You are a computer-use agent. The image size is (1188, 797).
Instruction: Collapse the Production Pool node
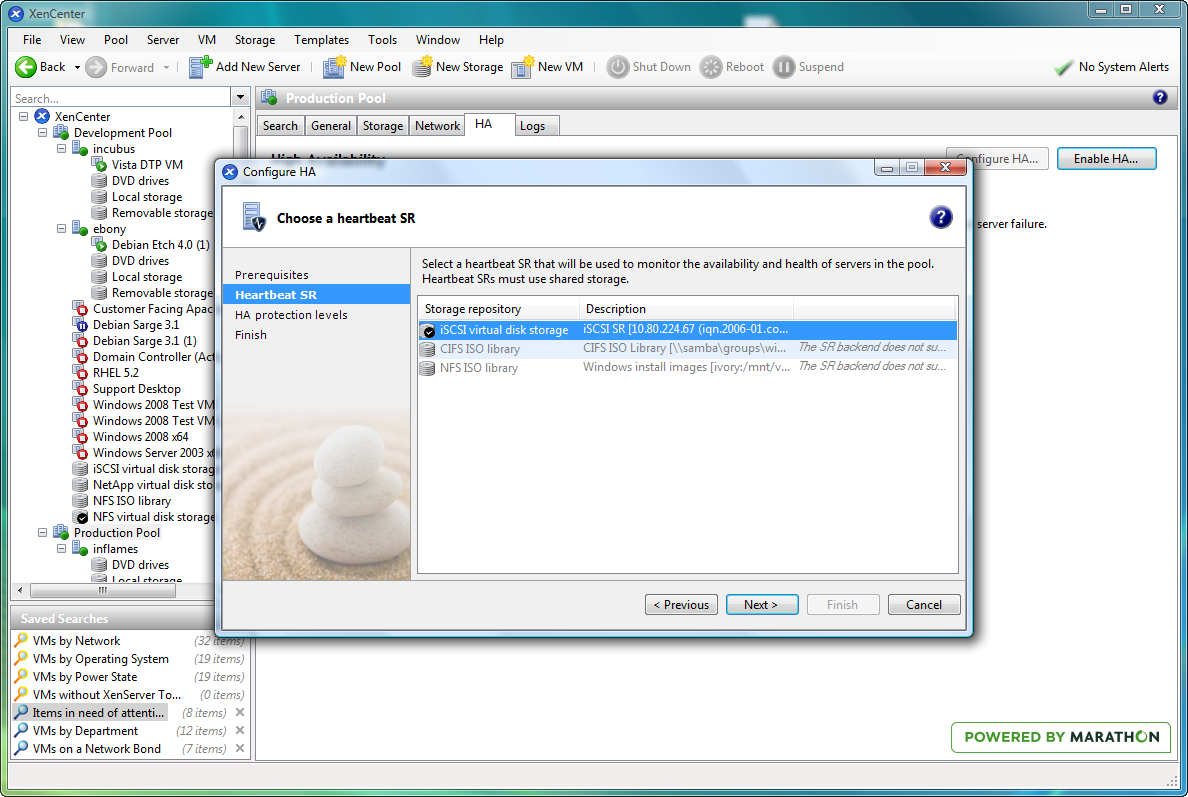pos(42,533)
